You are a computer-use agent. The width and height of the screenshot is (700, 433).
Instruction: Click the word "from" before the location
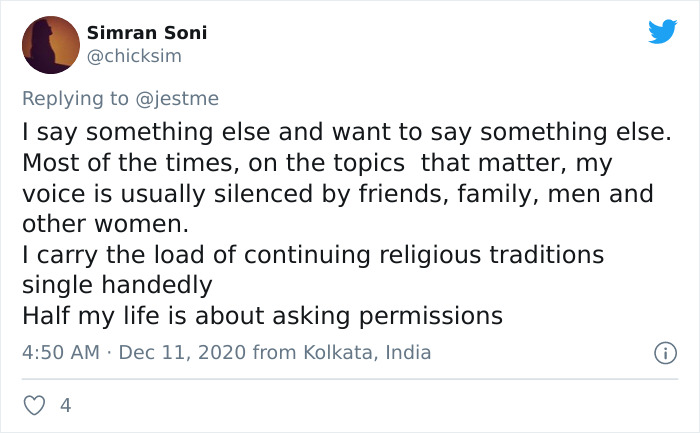point(272,353)
